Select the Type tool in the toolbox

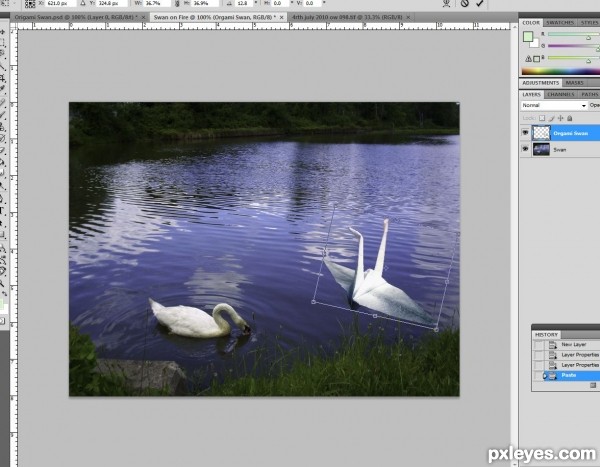tap(2, 210)
